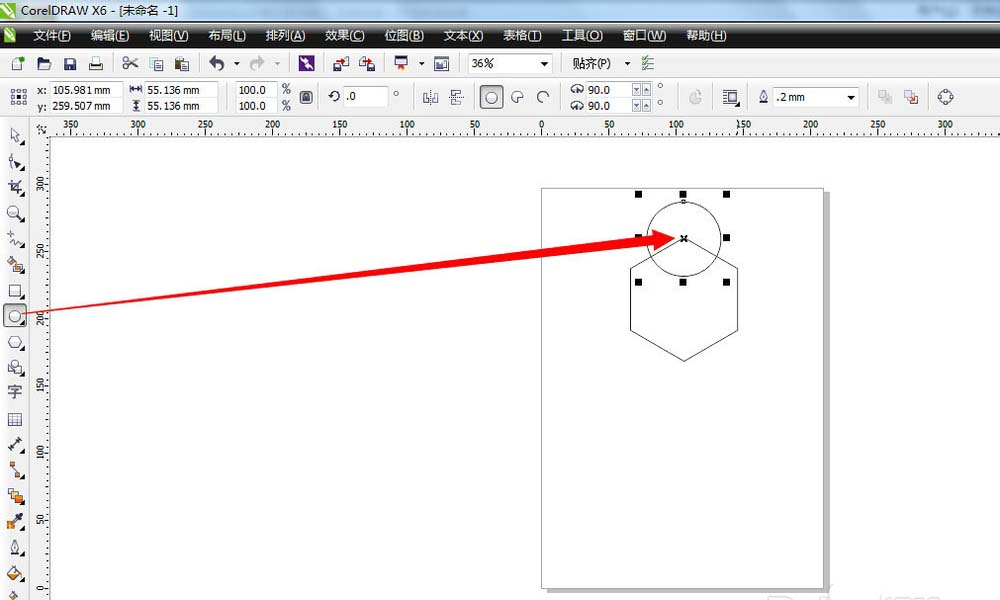Expand the 贴齐(P) snap dropdown
The height and width of the screenshot is (600, 1000).
[627, 64]
